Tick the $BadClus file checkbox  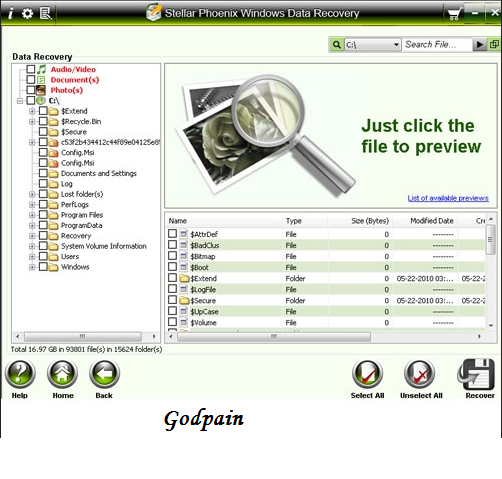[172, 245]
